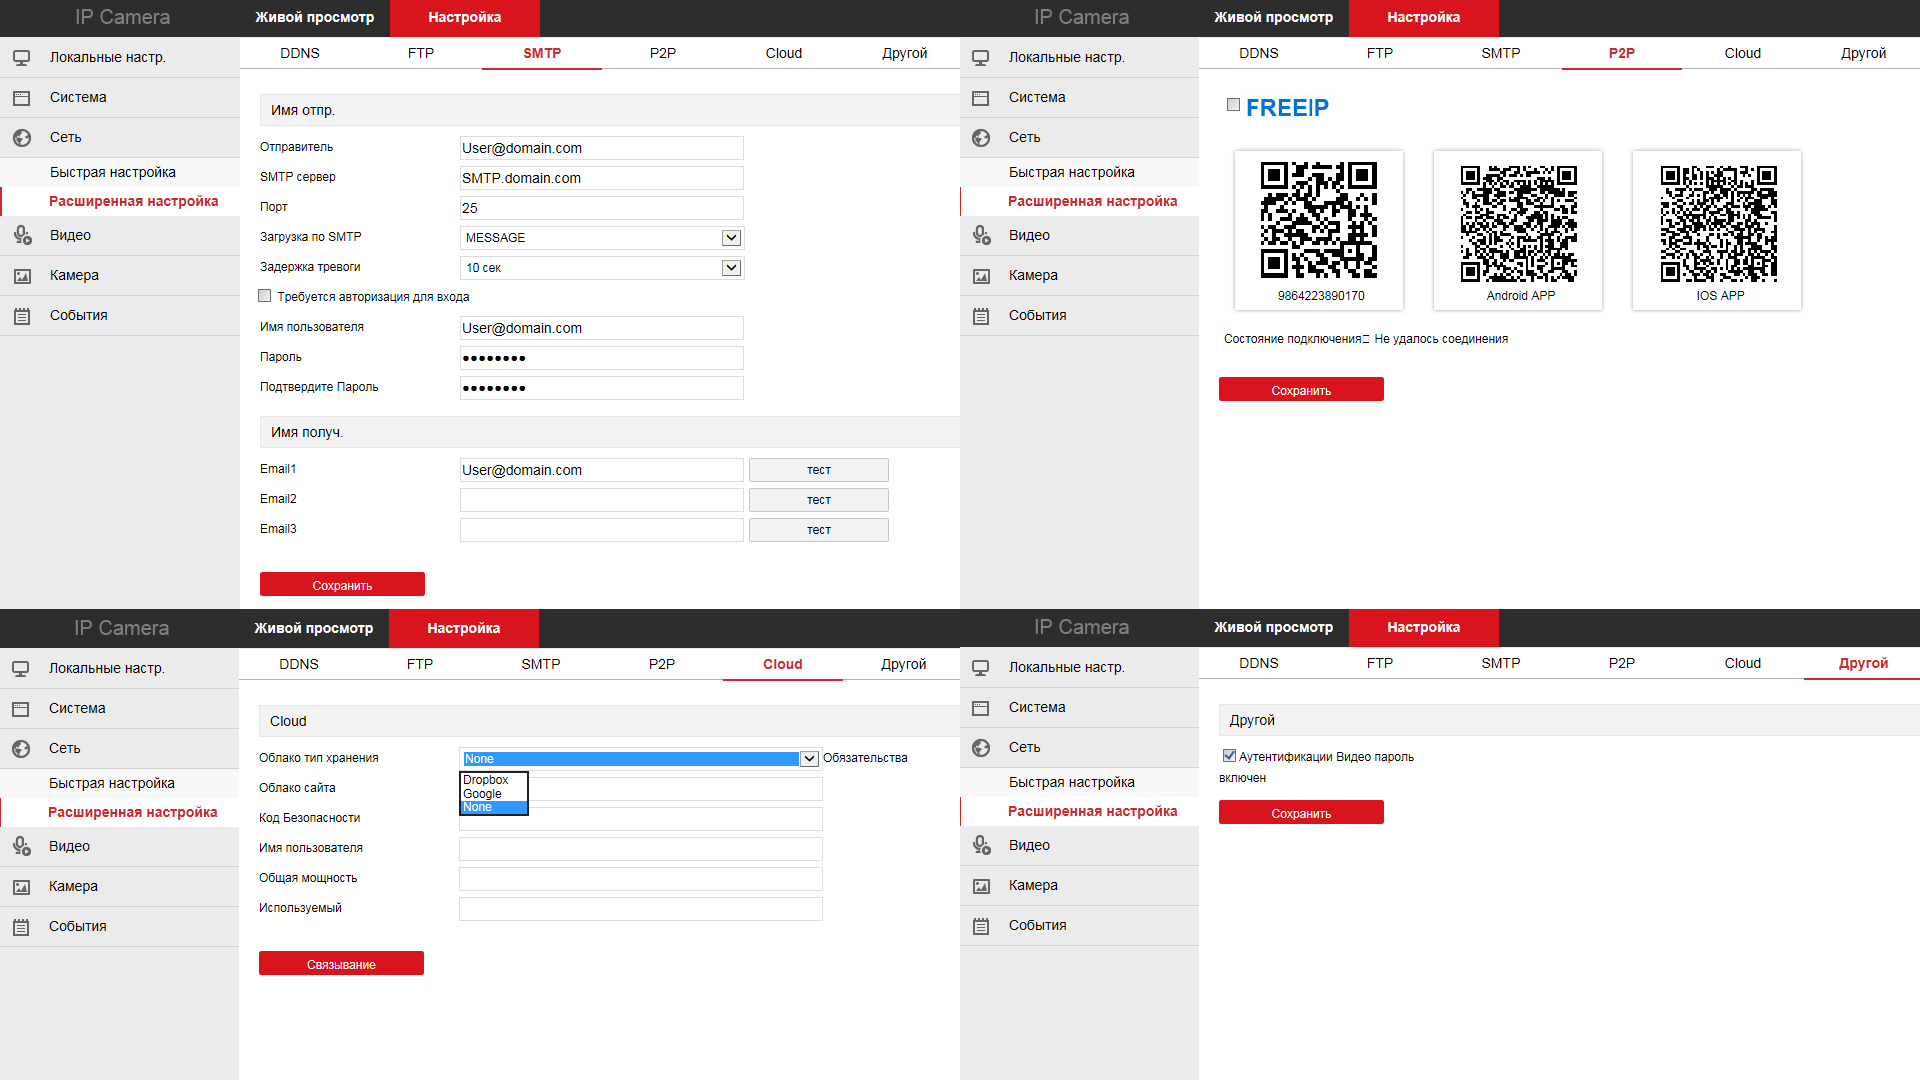Click the Камера image icon in Cloud panel
1920x1080 pixels.
click(x=21, y=887)
